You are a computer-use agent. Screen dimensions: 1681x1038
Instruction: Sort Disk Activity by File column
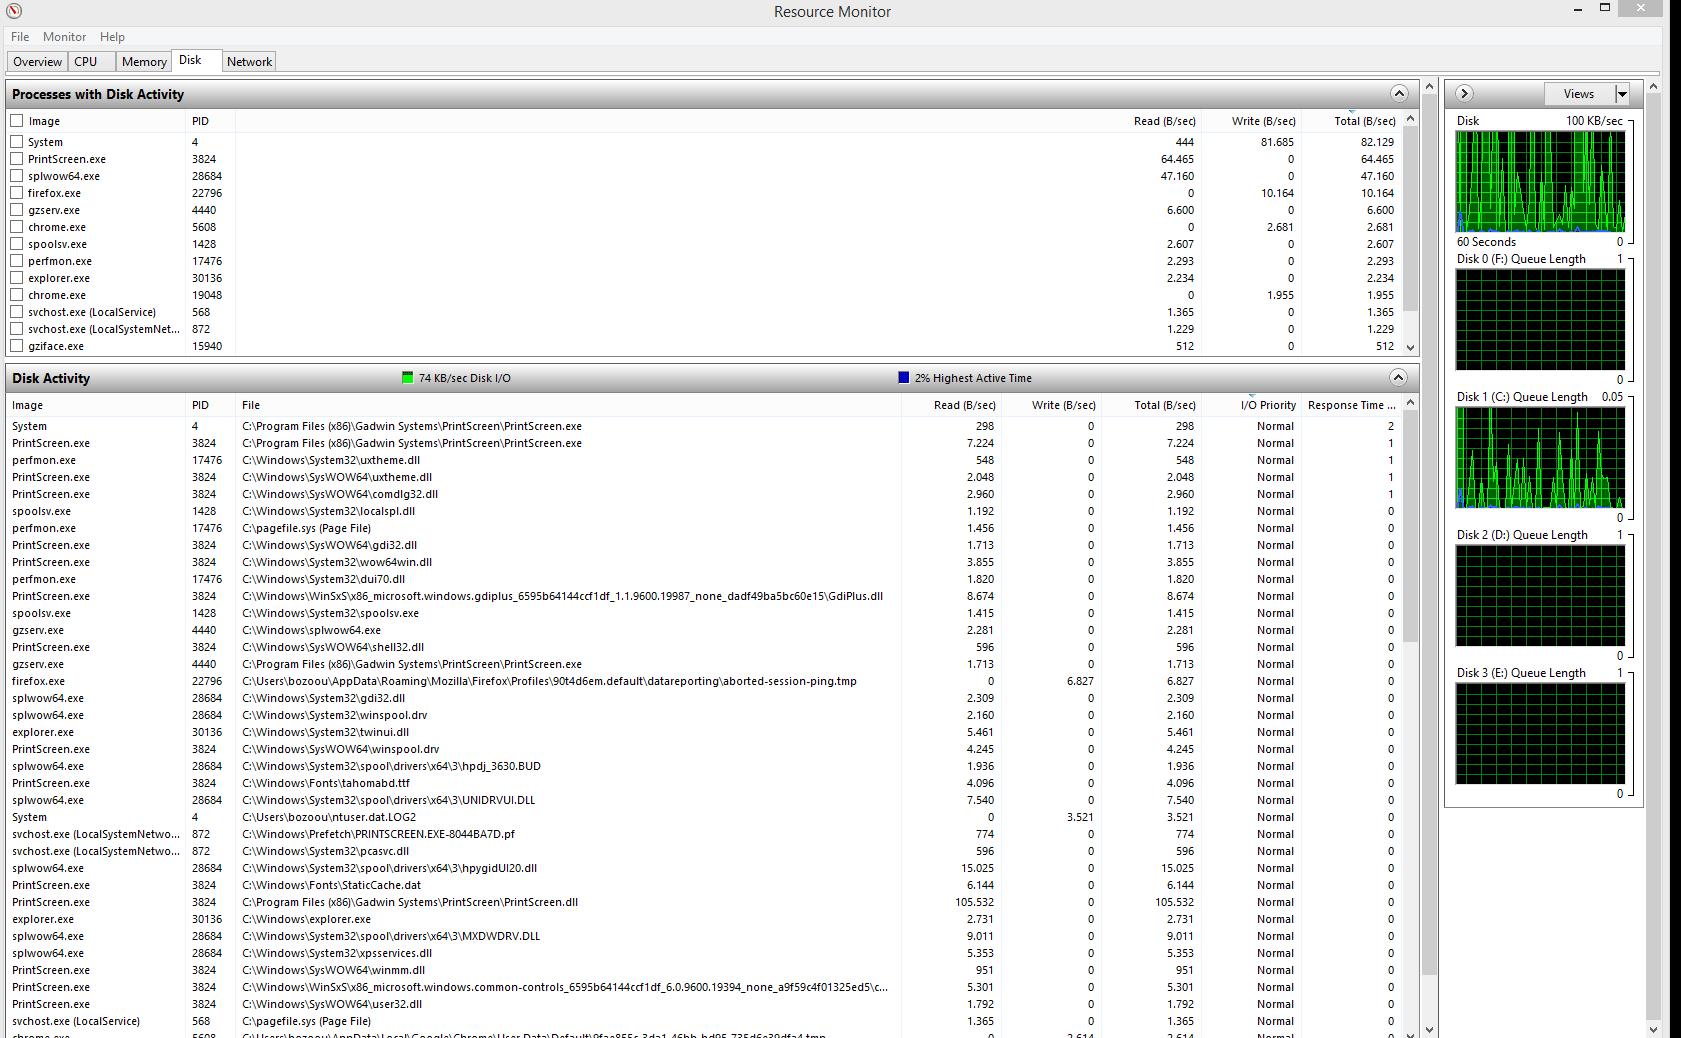[568, 405]
